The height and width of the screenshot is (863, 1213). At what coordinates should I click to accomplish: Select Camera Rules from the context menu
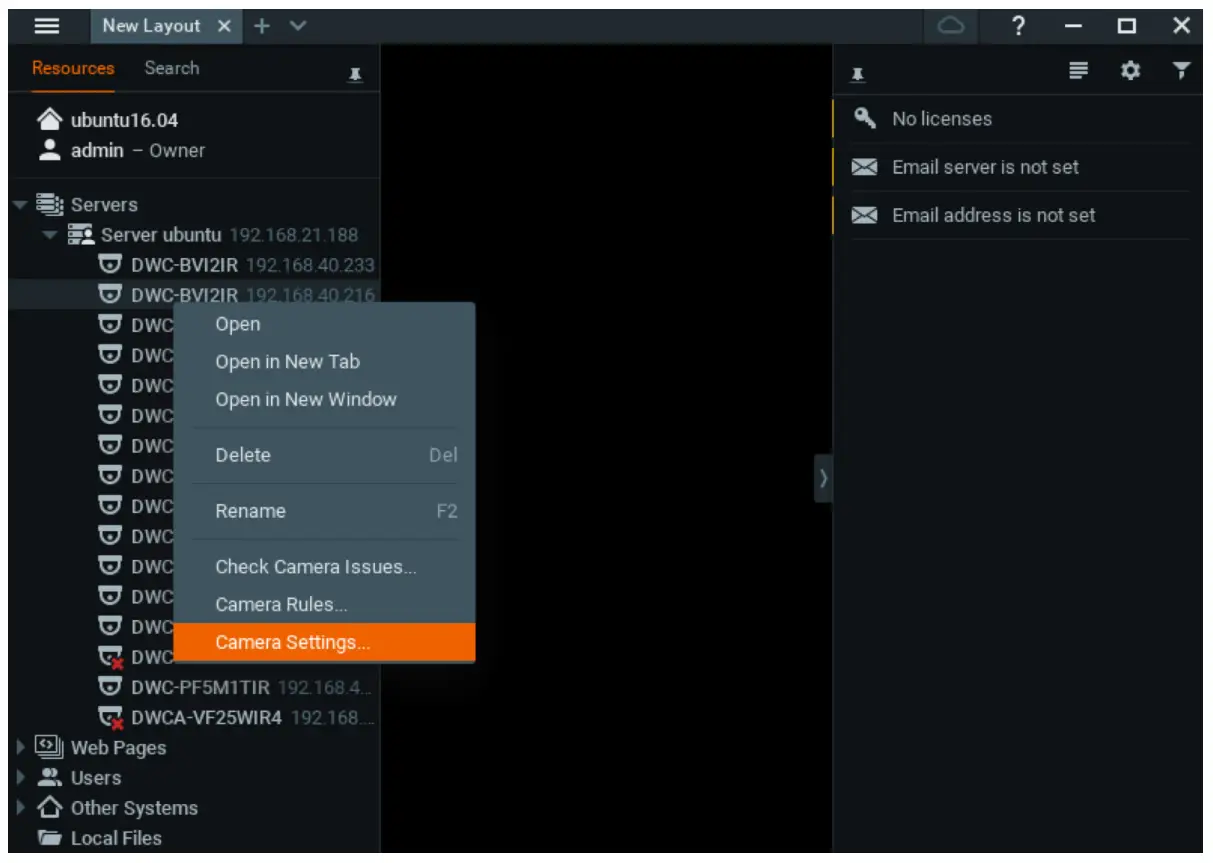(x=281, y=604)
